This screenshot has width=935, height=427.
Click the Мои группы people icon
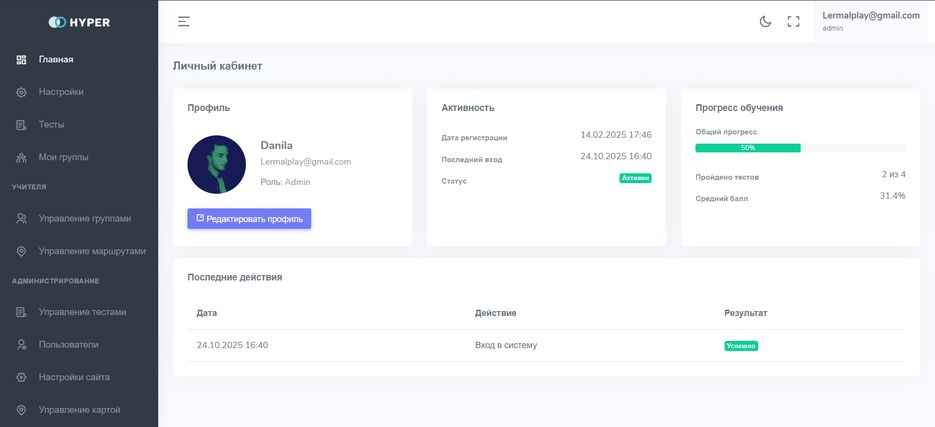(21, 157)
